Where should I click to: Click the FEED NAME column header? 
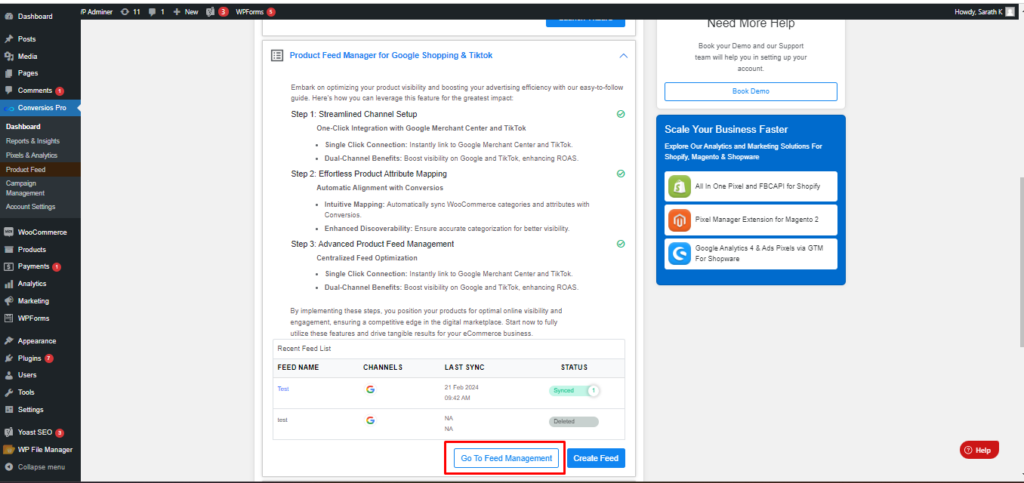coord(298,367)
